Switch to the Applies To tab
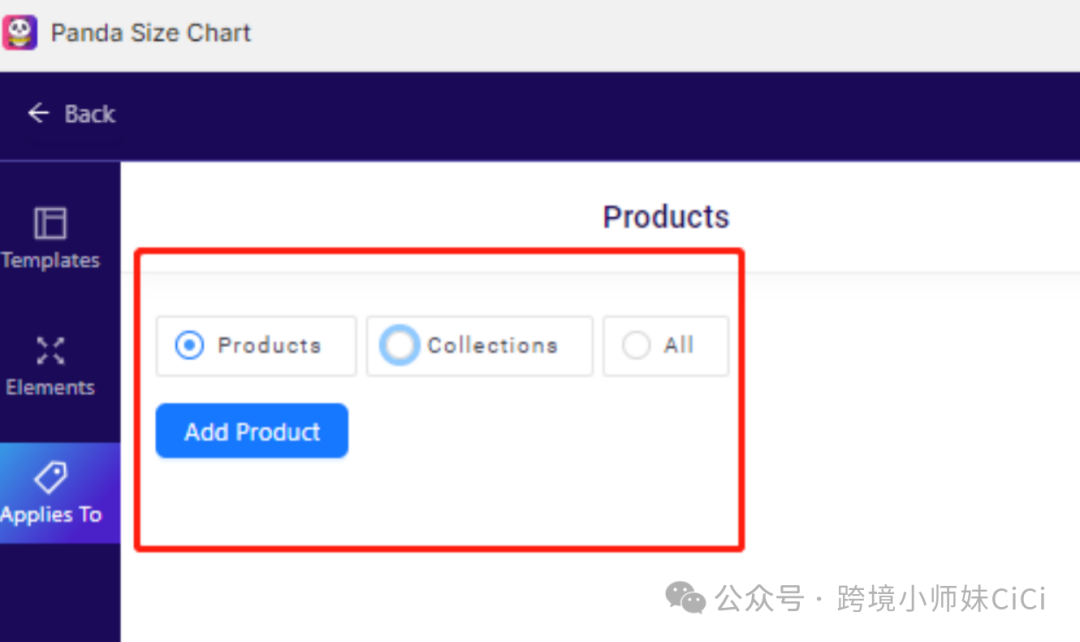Viewport: 1080px width, 642px height. pos(60,493)
